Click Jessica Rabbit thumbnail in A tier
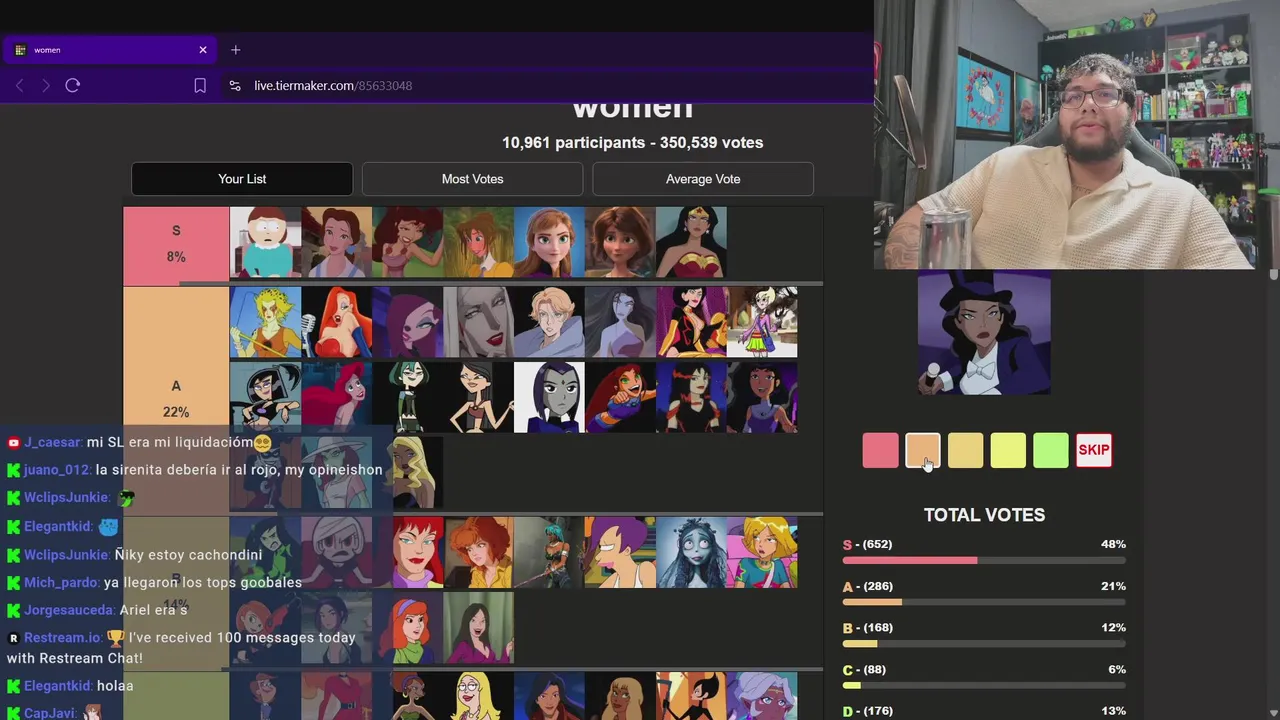 click(x=336, y=322)
